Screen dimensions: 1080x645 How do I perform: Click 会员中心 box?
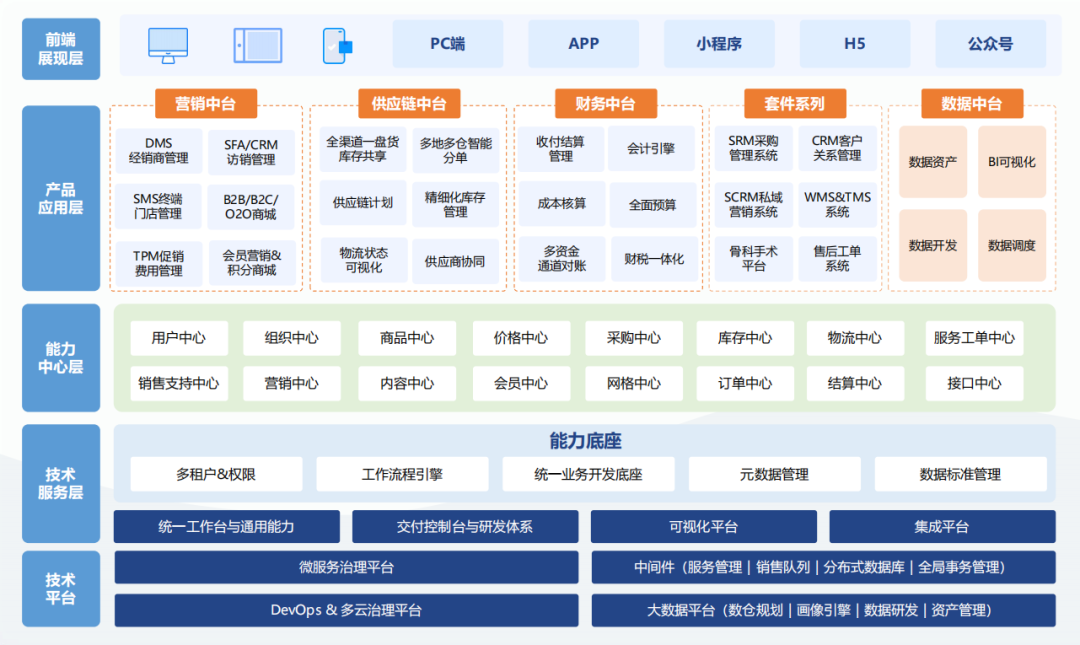coord(521,384)
